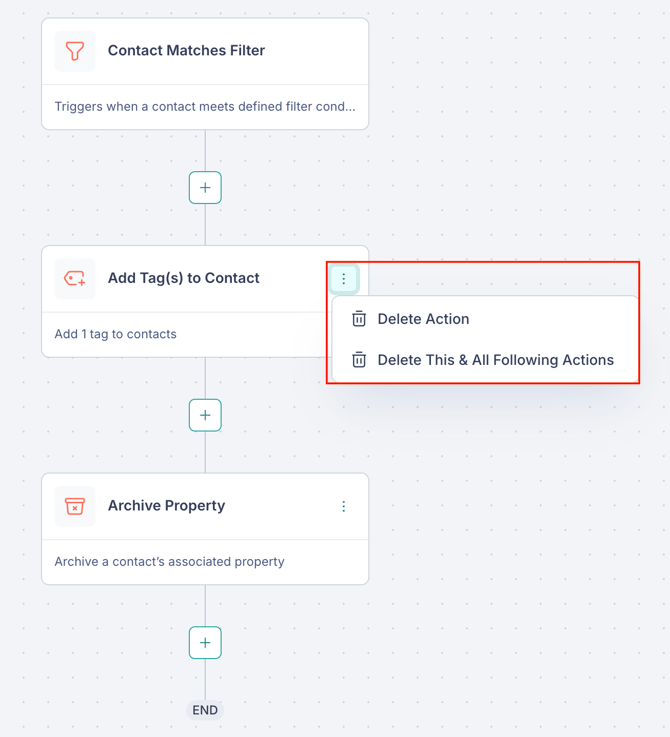Click 'Archive a contact's associated property' text
The width and height of the screenshot is (670, 737).
coord(169,561)
